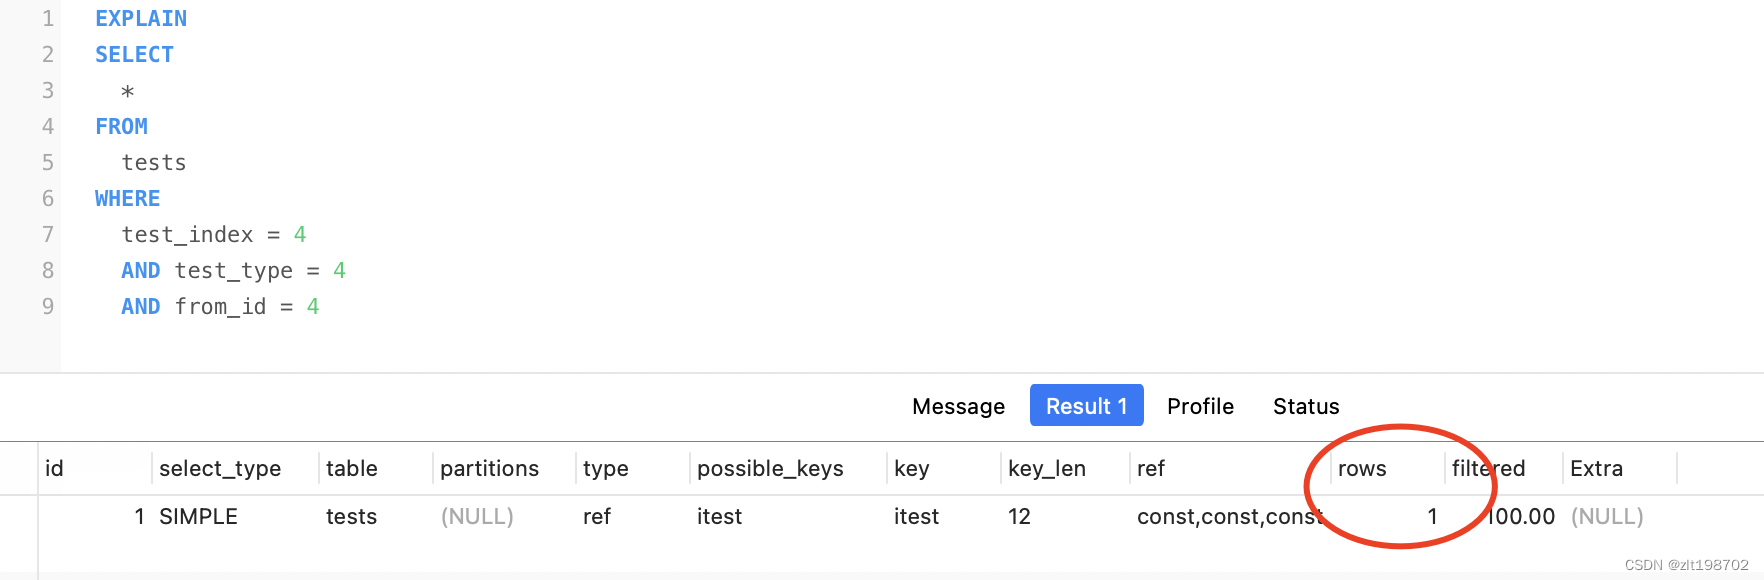Click the 100.00 filtered cell
The height and width of the screenshot is (580, 1764).
click(x=1521, y=516)
